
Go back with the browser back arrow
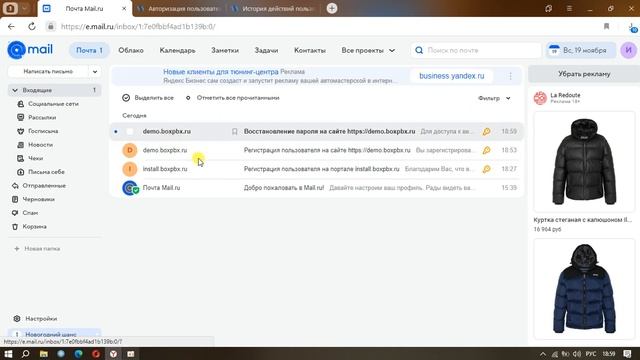[x=11, y=27]
